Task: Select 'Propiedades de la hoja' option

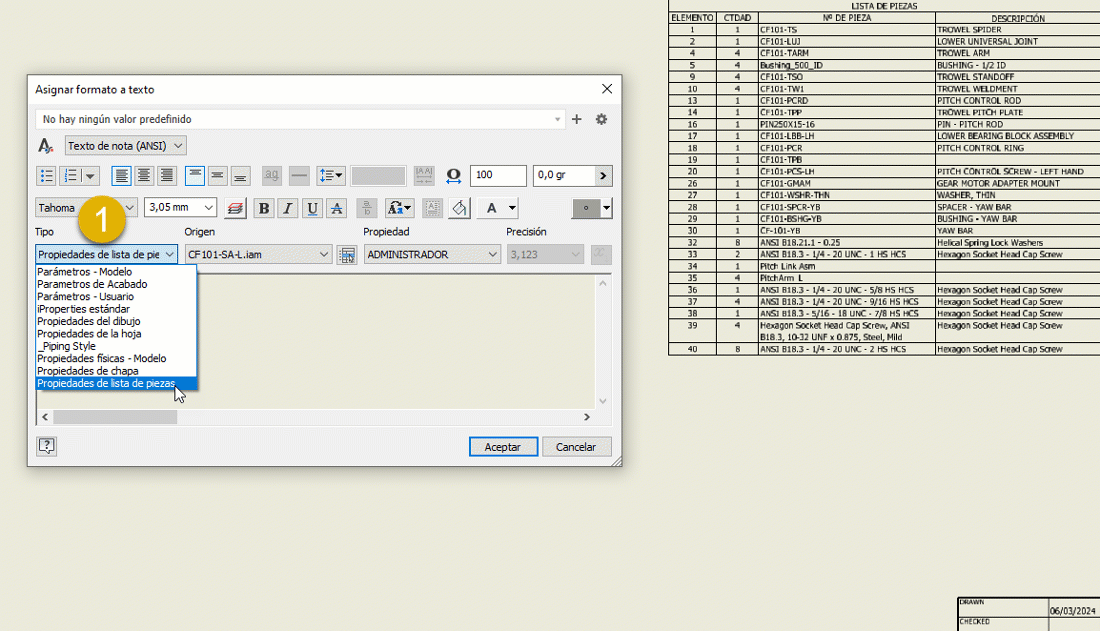Action: click(116, 333)
